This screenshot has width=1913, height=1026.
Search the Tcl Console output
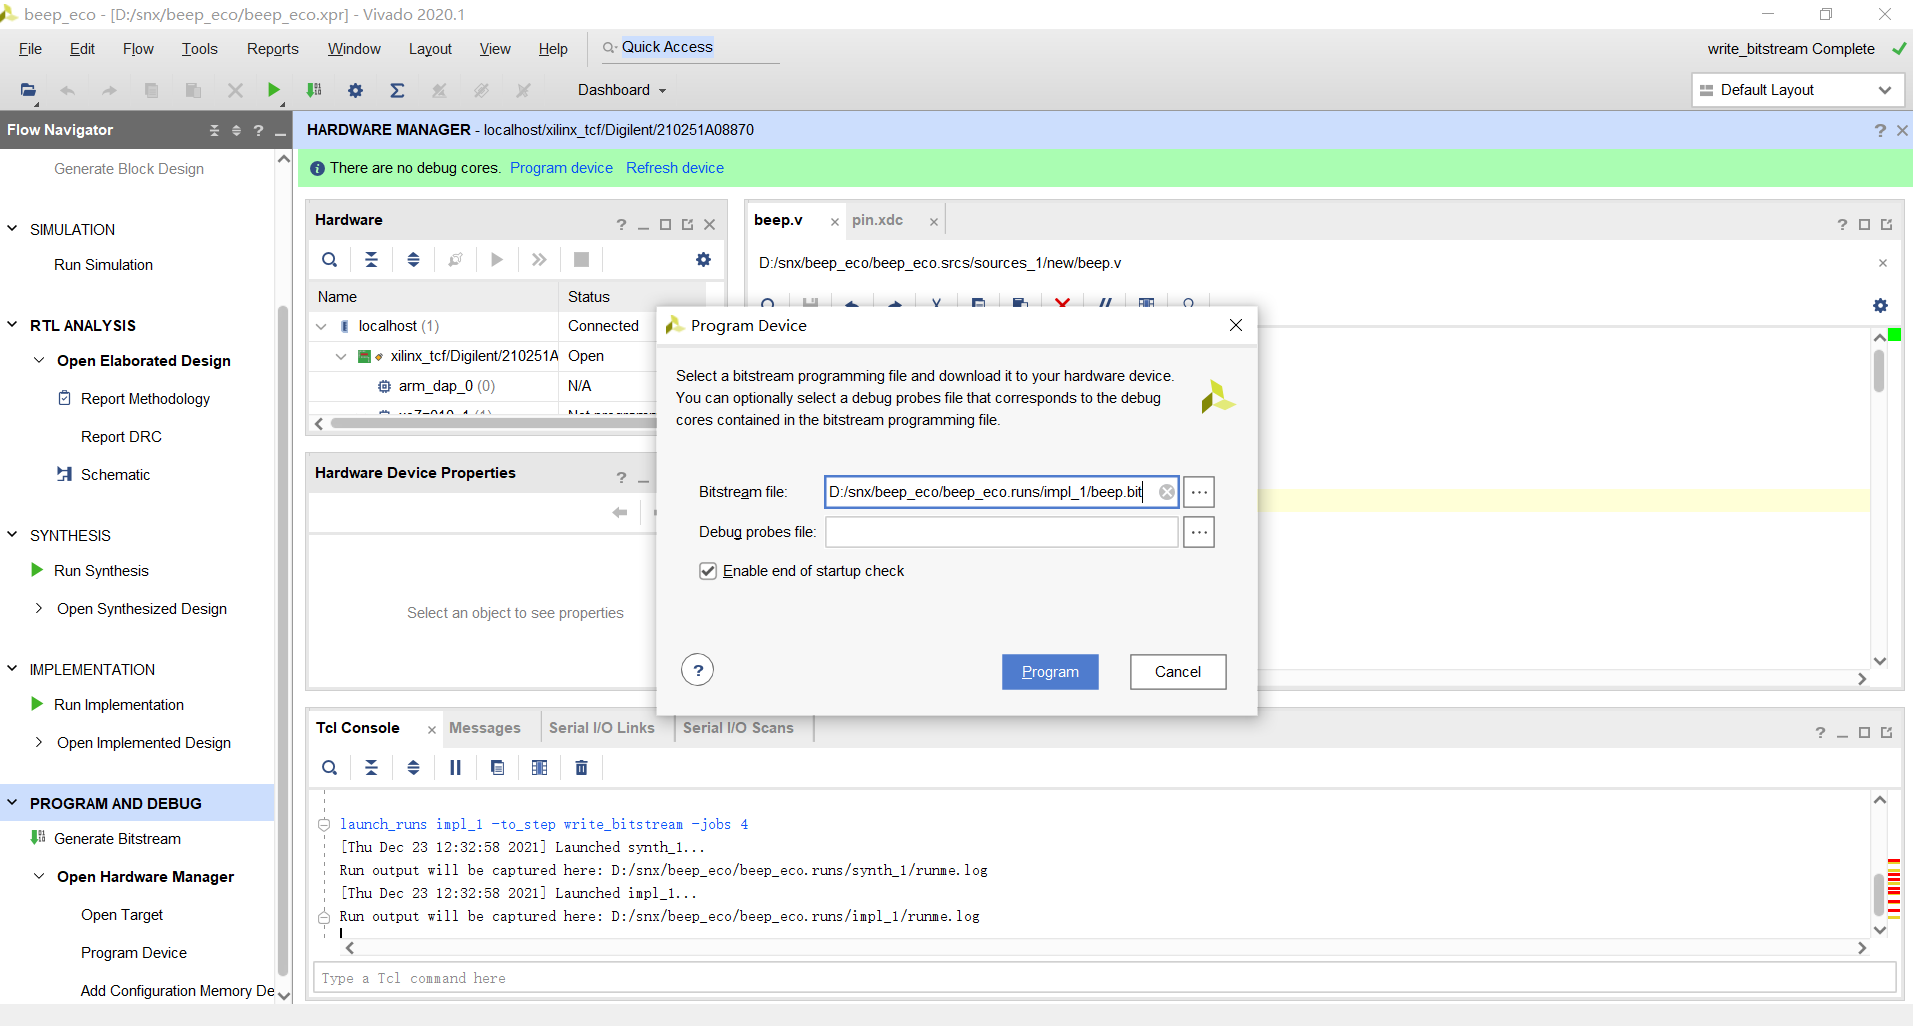329,768
